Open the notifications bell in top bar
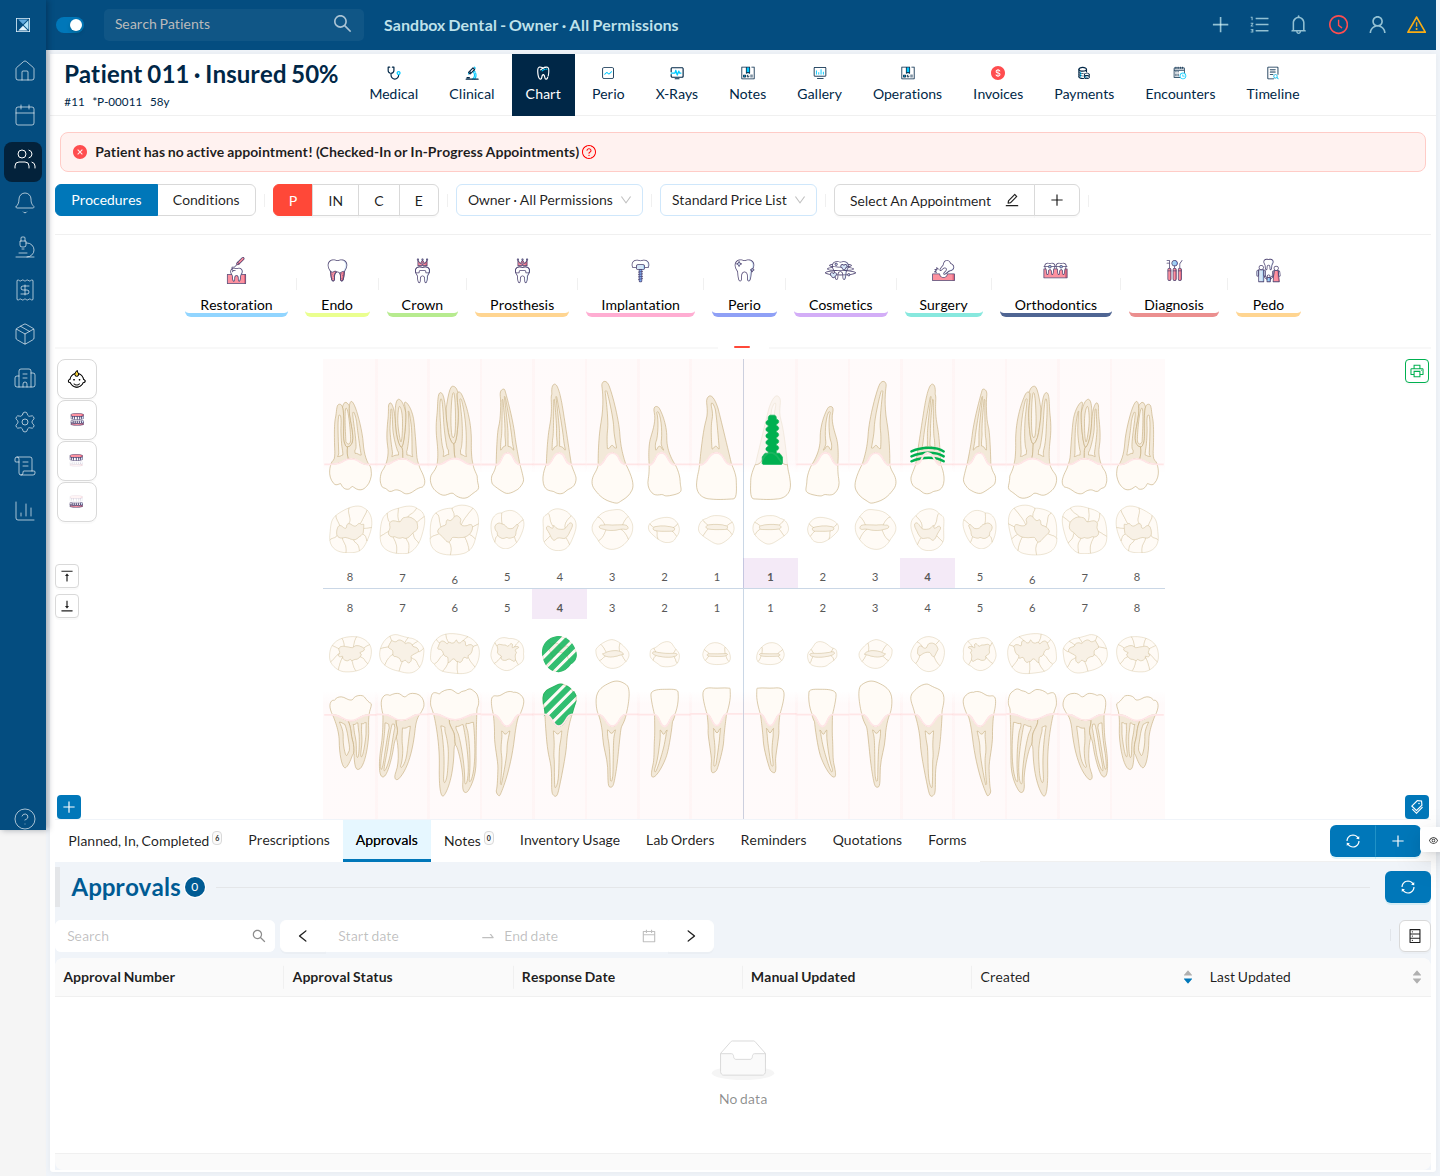The width and height of the screenshot is (1440, 1176). (1298, 25)
